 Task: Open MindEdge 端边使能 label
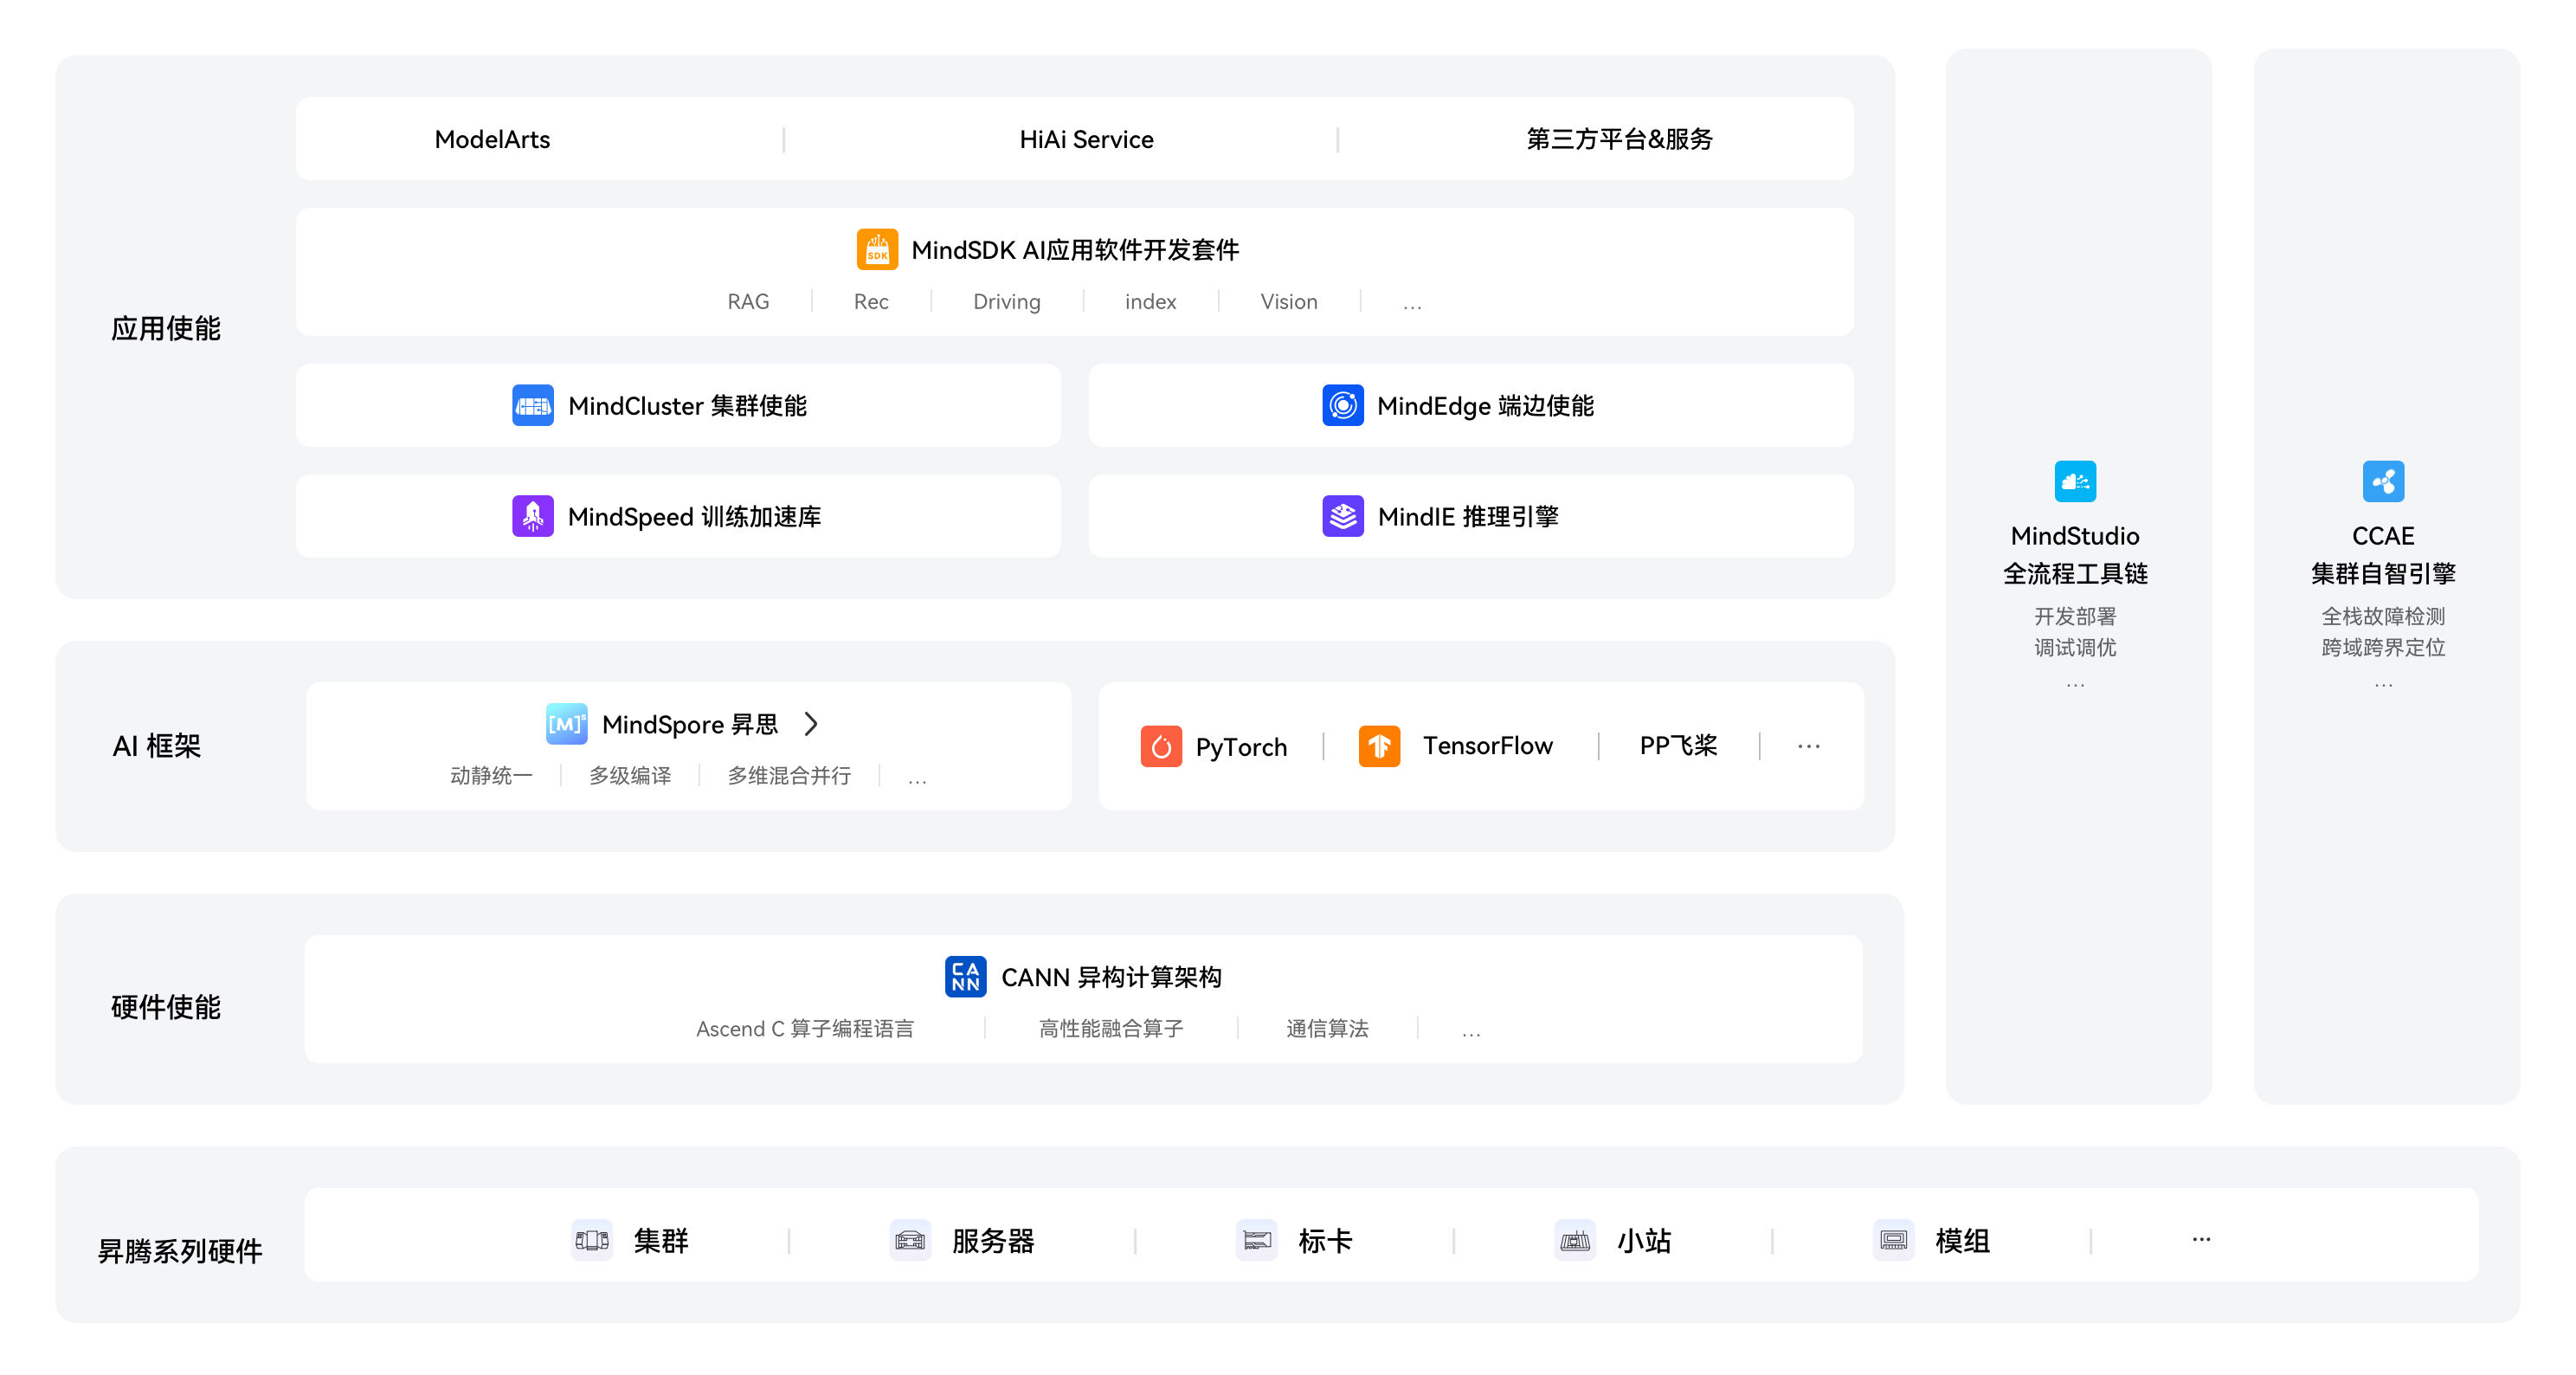1485,405
